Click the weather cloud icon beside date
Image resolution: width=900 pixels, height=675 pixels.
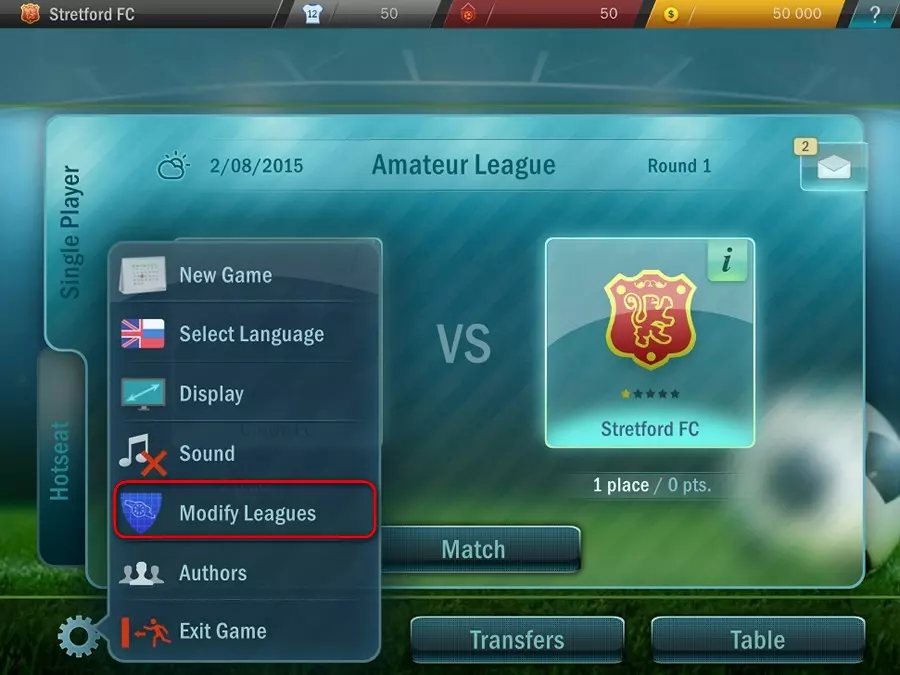coord(173,166)
